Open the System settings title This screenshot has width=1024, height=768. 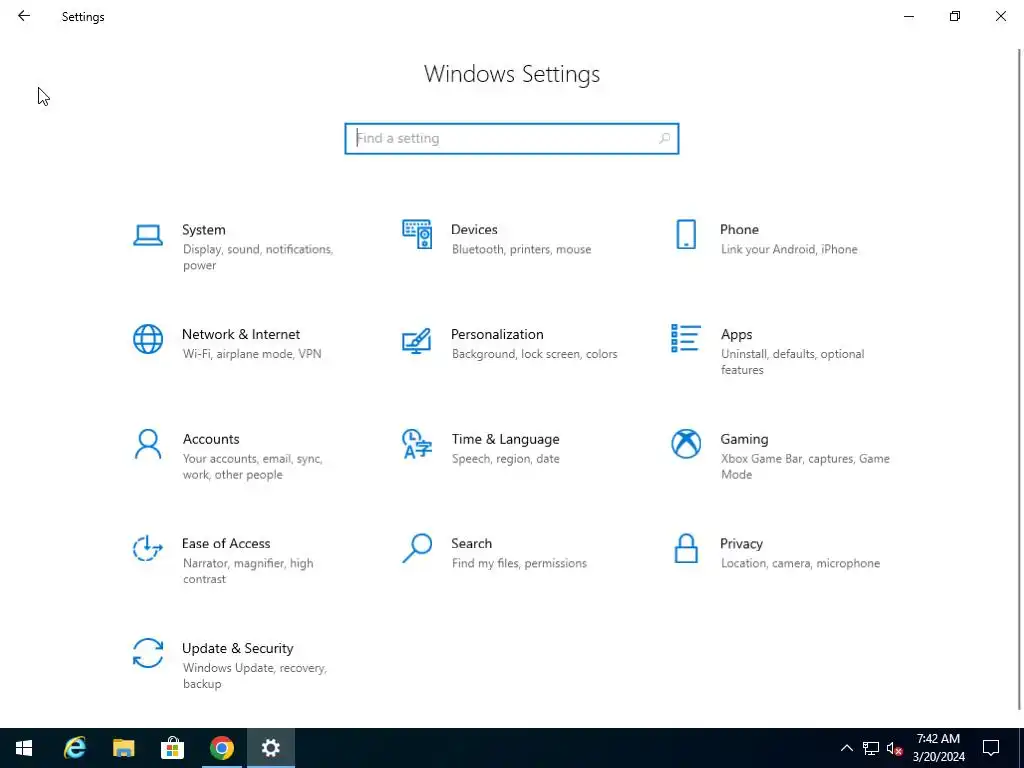coord(204,230)
